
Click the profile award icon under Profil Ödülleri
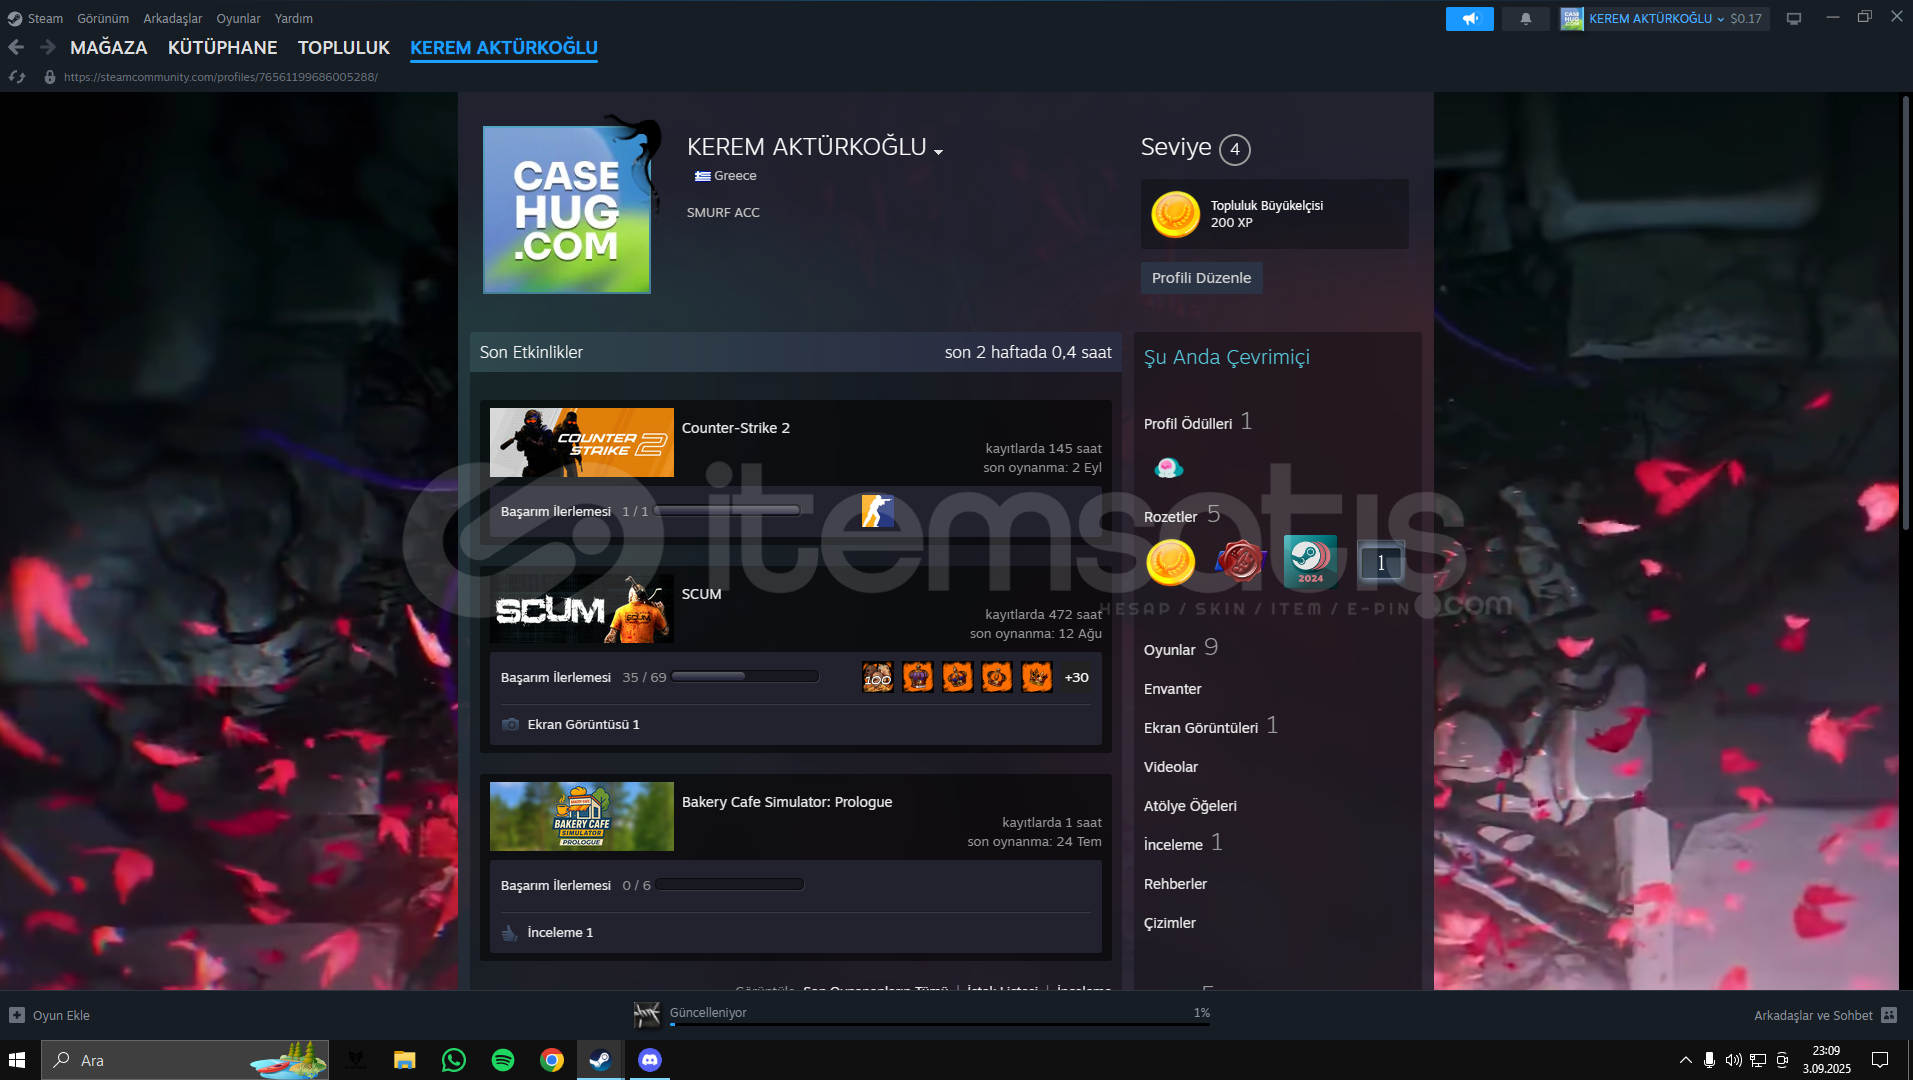1168,467
